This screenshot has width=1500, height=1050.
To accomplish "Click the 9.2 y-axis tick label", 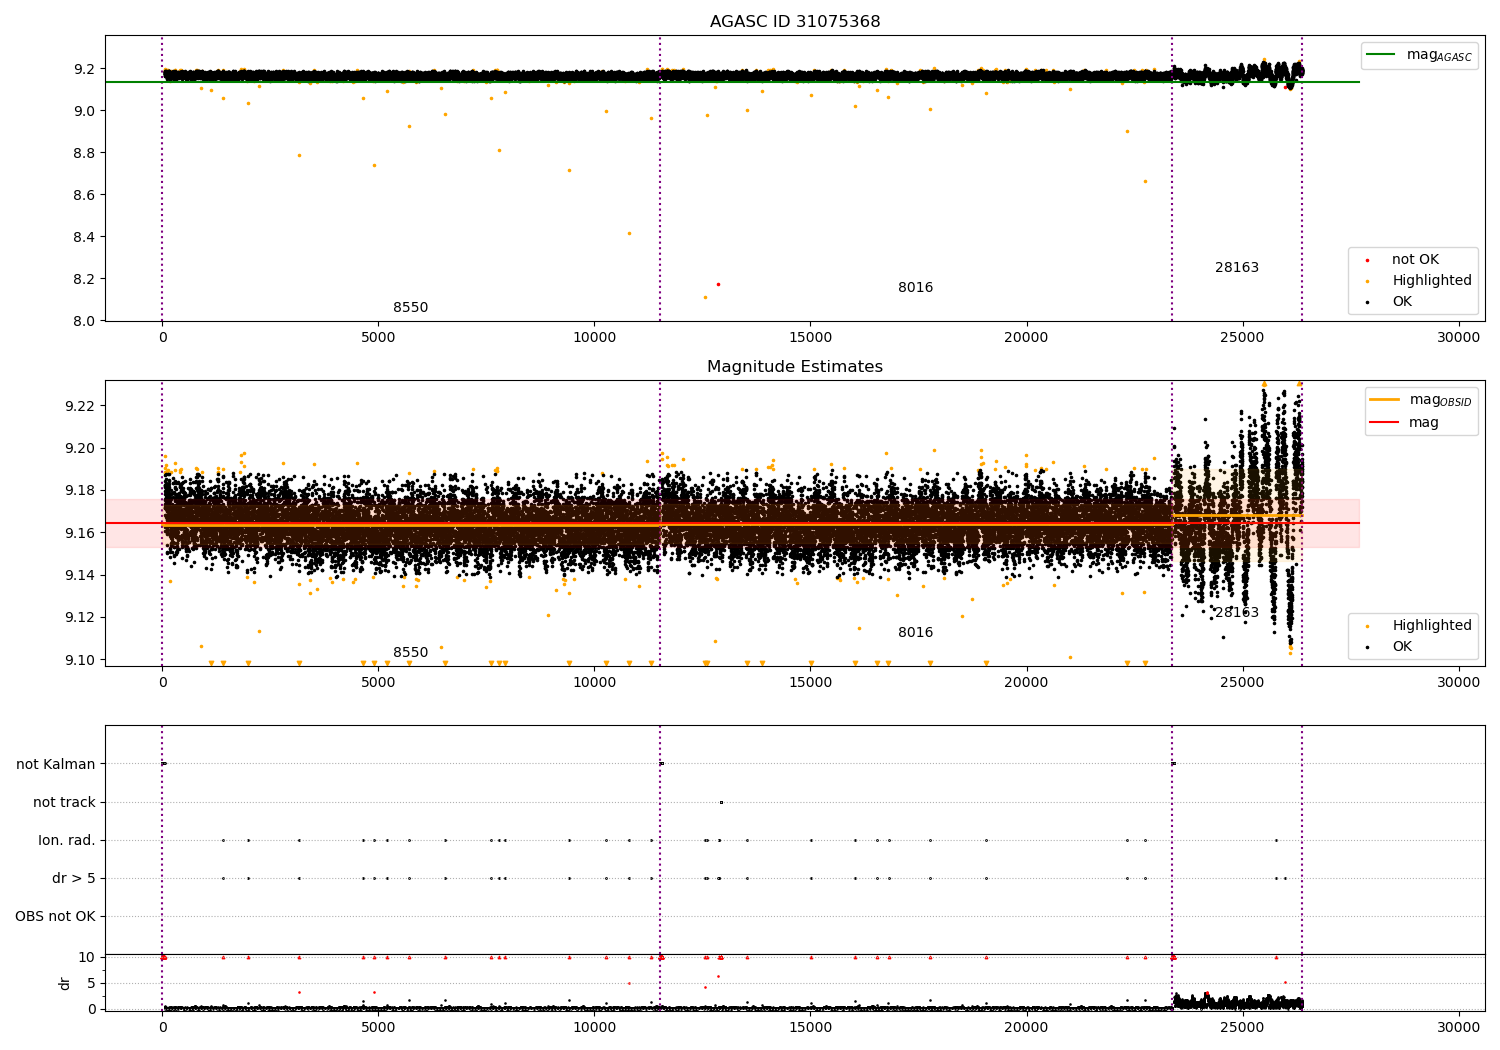I will click(x=84, y=69).
